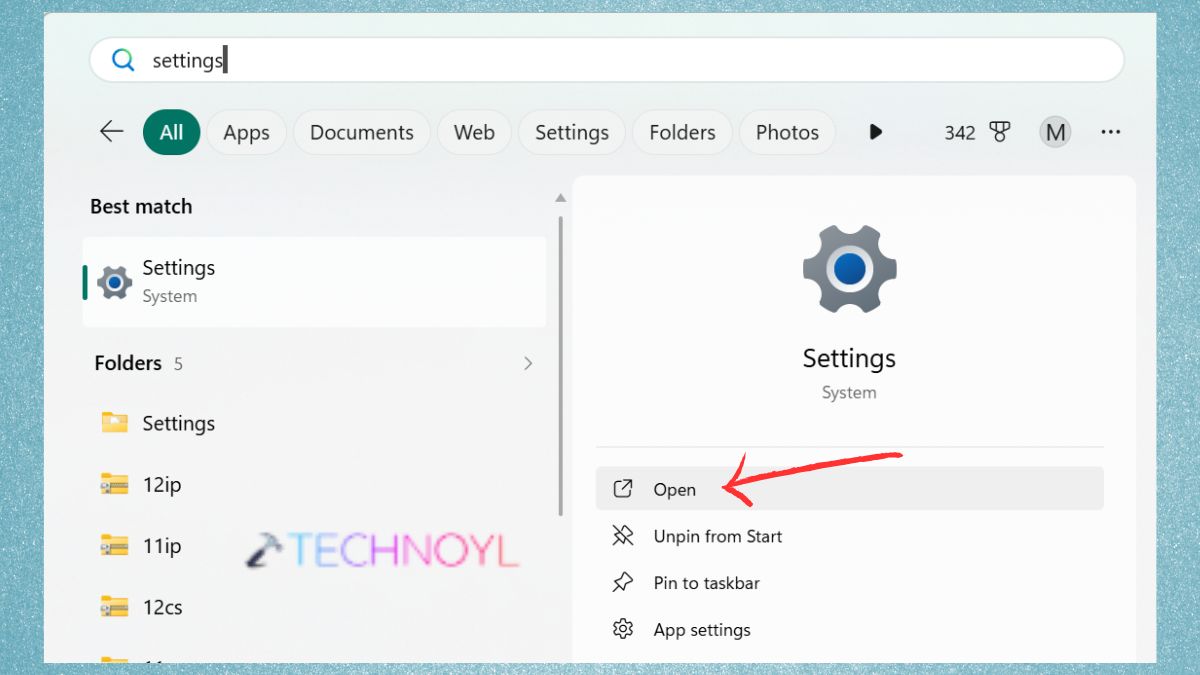Viewport: 1200px width, 675px height.
Task: Open more options with the ellipsis menu
Action: pyautogui.click(x=1110, y=131)
